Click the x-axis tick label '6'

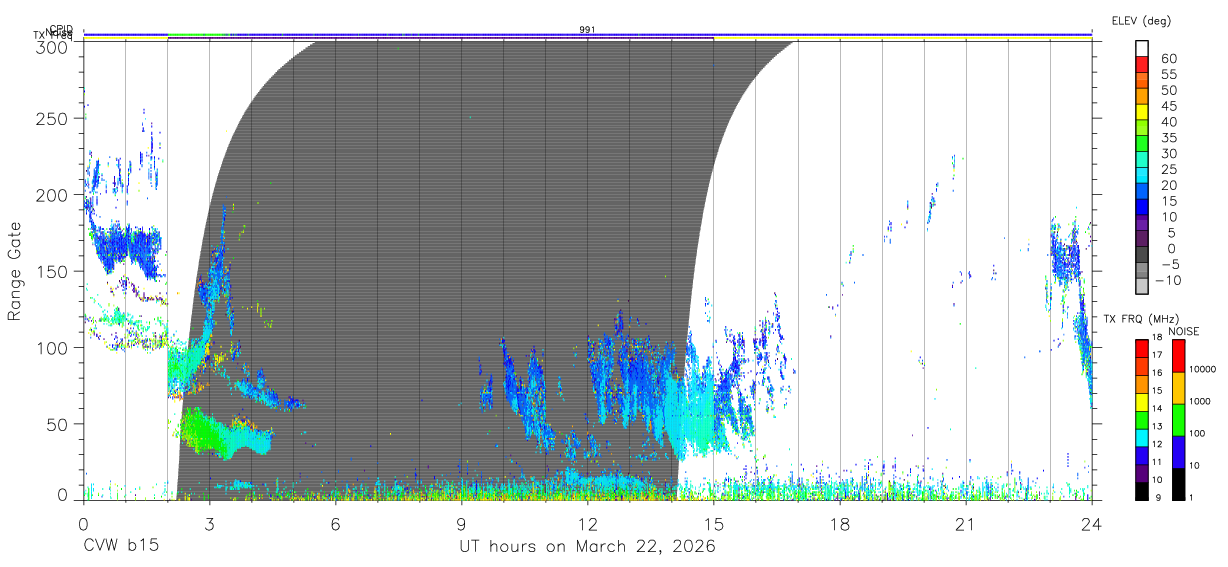tap(335, 524)
